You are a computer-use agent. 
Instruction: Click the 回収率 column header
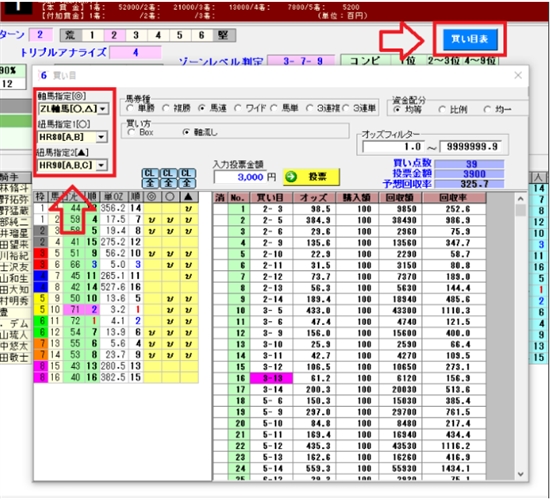pos(454,198)
